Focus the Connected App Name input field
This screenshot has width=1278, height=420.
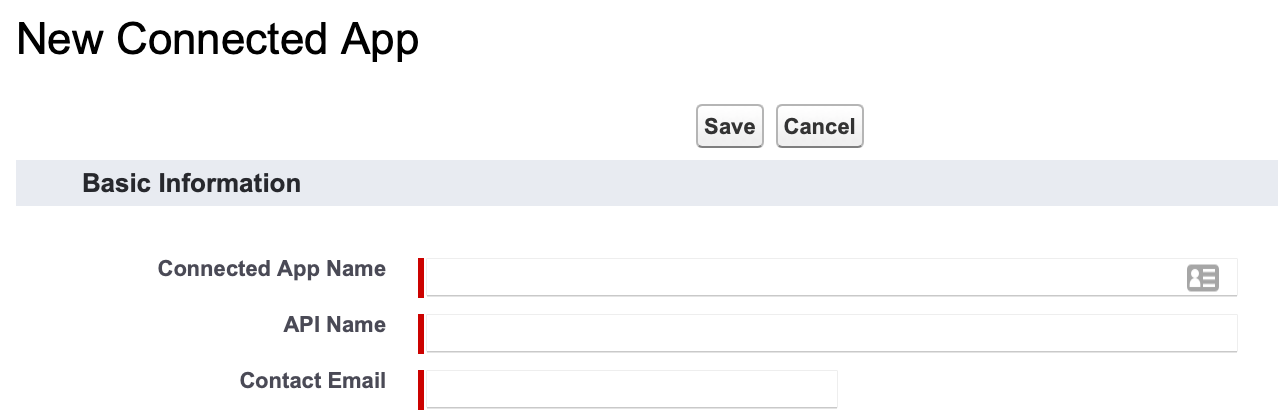click(x=832, y=277)
